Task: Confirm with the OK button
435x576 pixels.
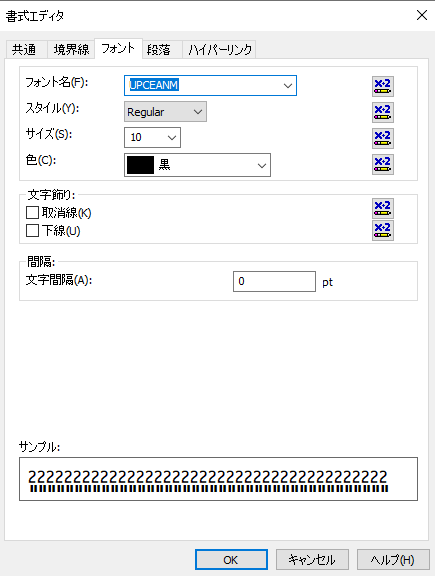Action: point(231,559)
